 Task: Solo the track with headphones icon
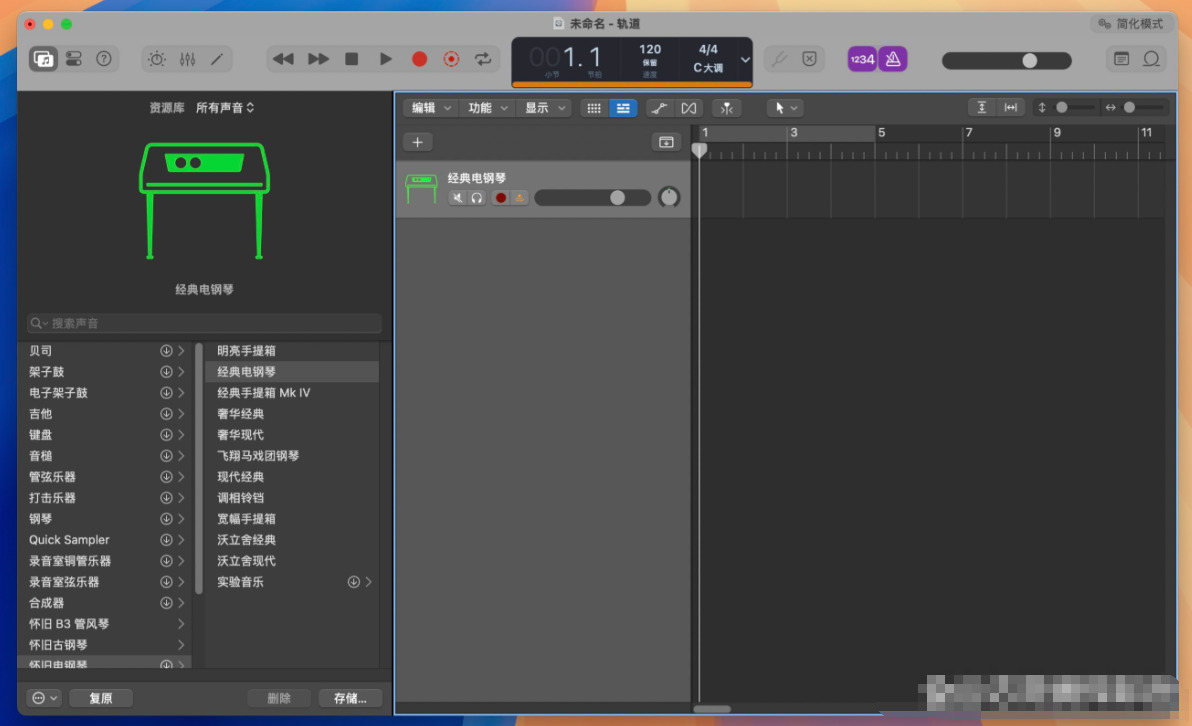pos(477,198)
